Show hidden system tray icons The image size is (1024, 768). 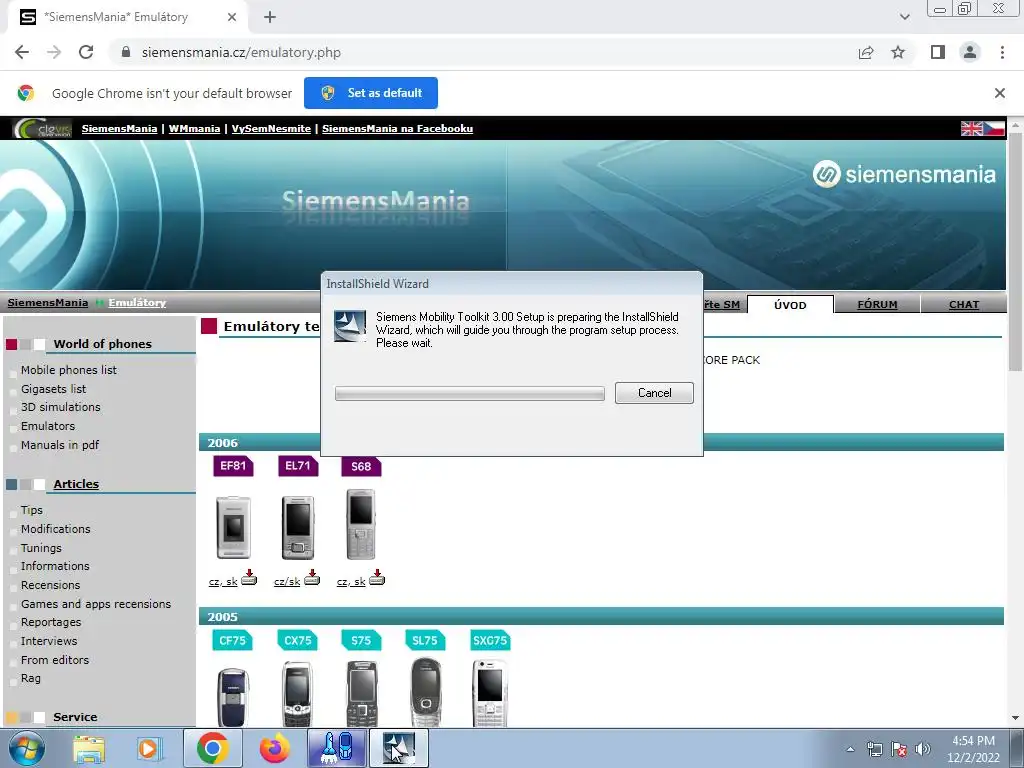(850, 749)
